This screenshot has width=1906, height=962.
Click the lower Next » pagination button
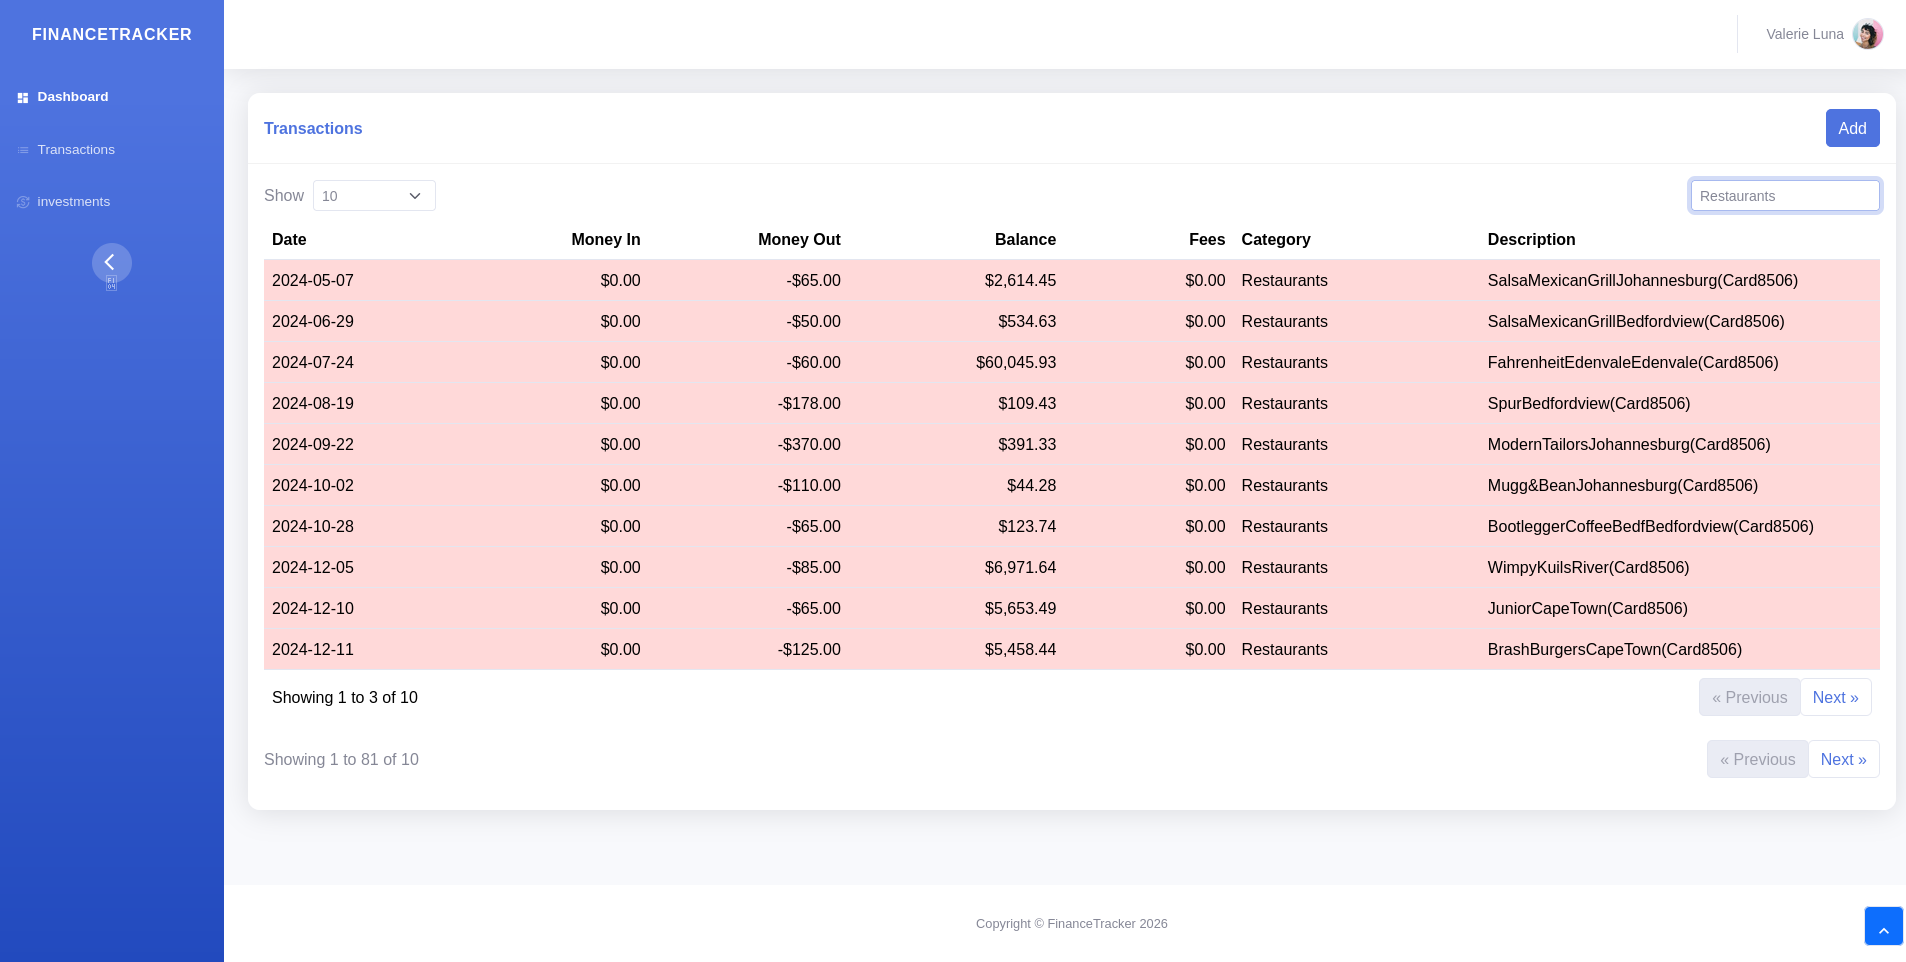click(1843, 760)
